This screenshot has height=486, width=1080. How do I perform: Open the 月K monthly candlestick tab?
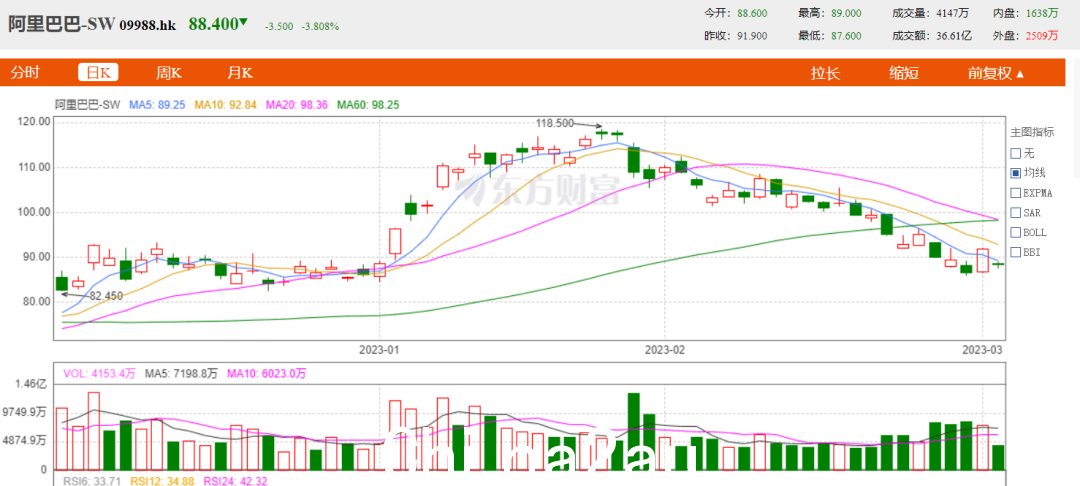(240, 73)
